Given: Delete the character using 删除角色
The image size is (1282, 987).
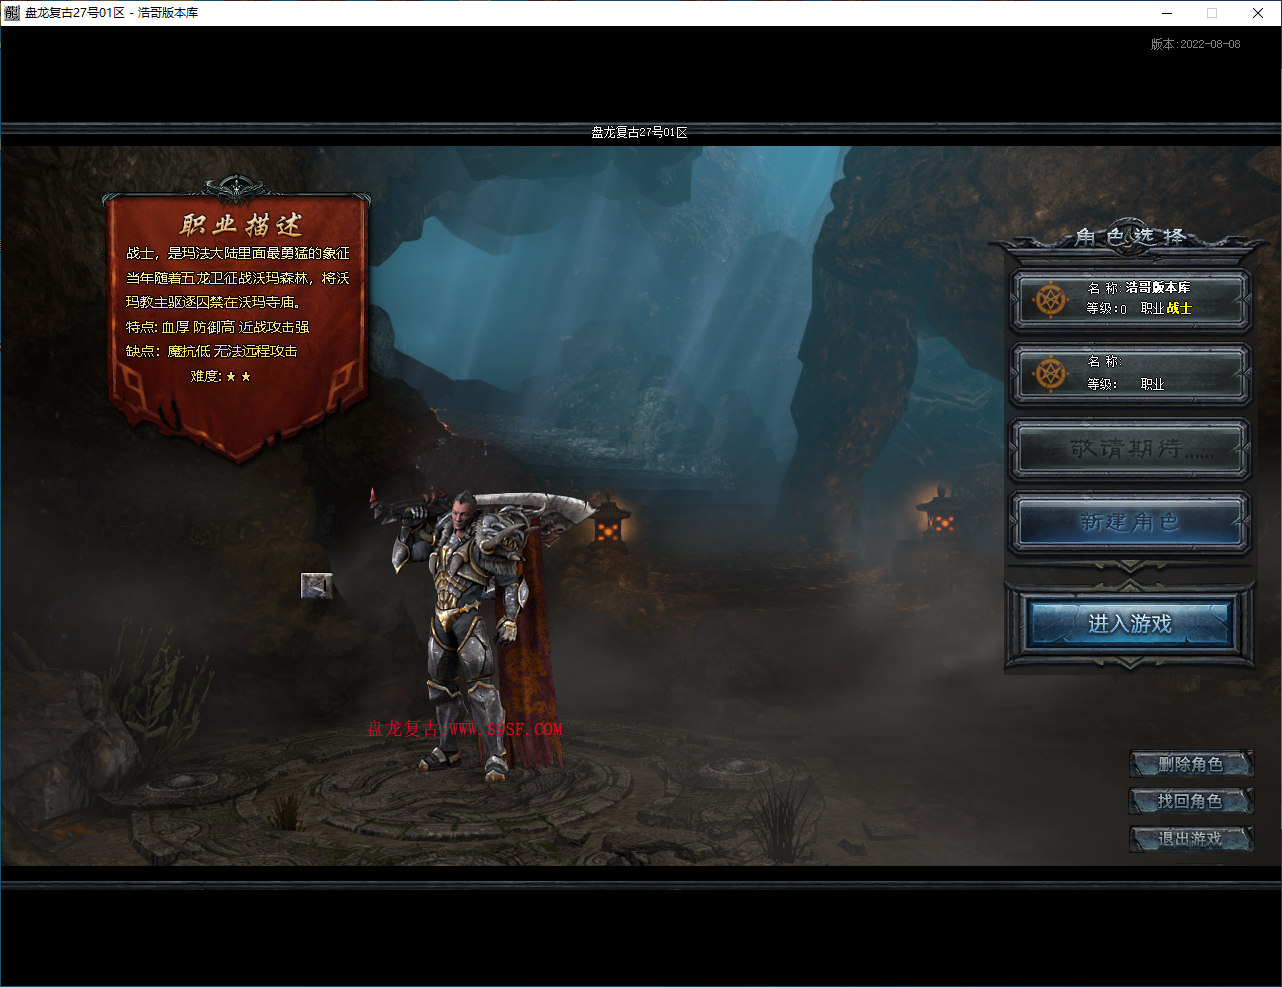Looking at the screenshot, I should click(x=1191, y=765).
